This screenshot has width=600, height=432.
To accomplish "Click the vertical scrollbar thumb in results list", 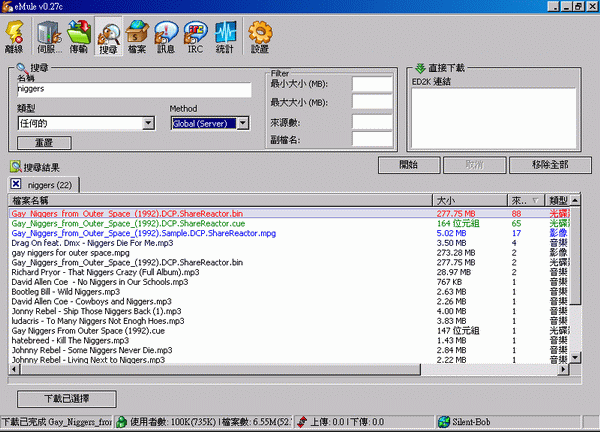I will [575, 255].
